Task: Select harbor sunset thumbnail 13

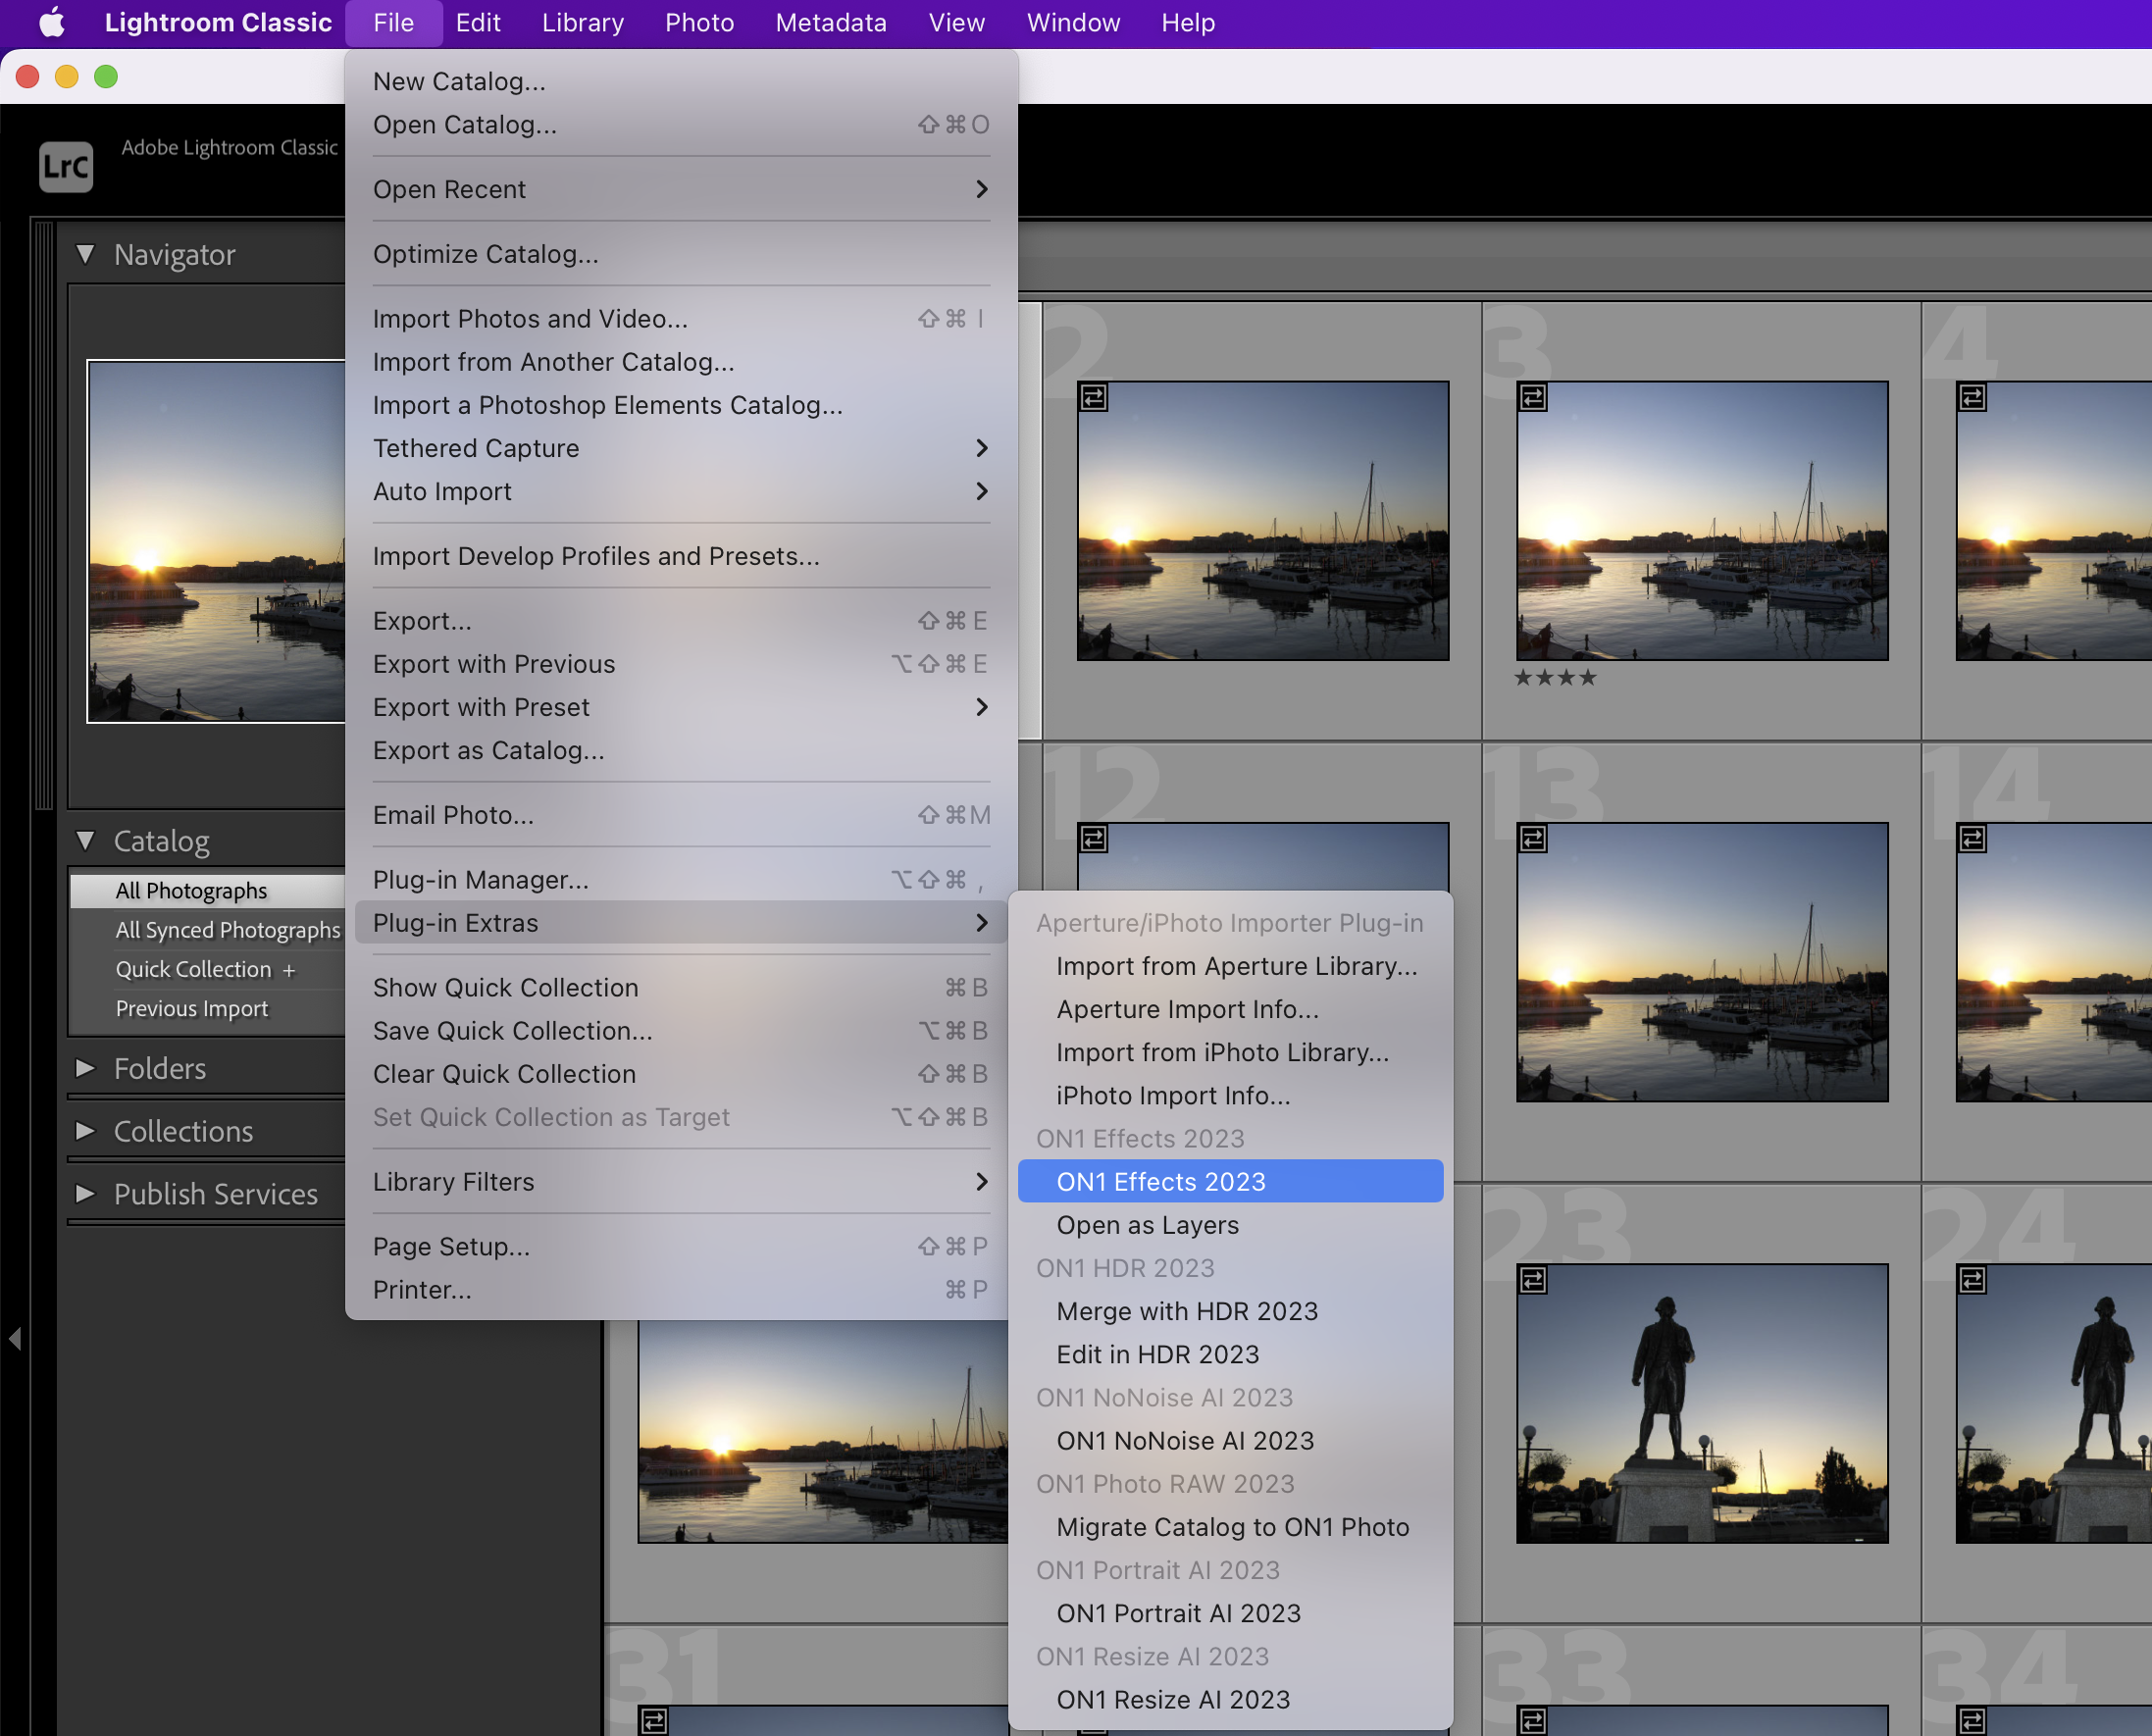Action: (x=1702, y=962)
